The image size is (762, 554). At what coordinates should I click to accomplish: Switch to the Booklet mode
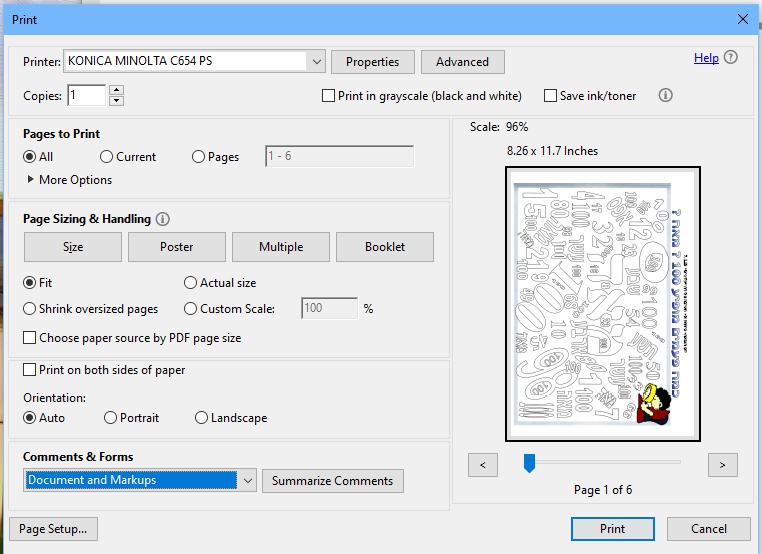[385, 247]
